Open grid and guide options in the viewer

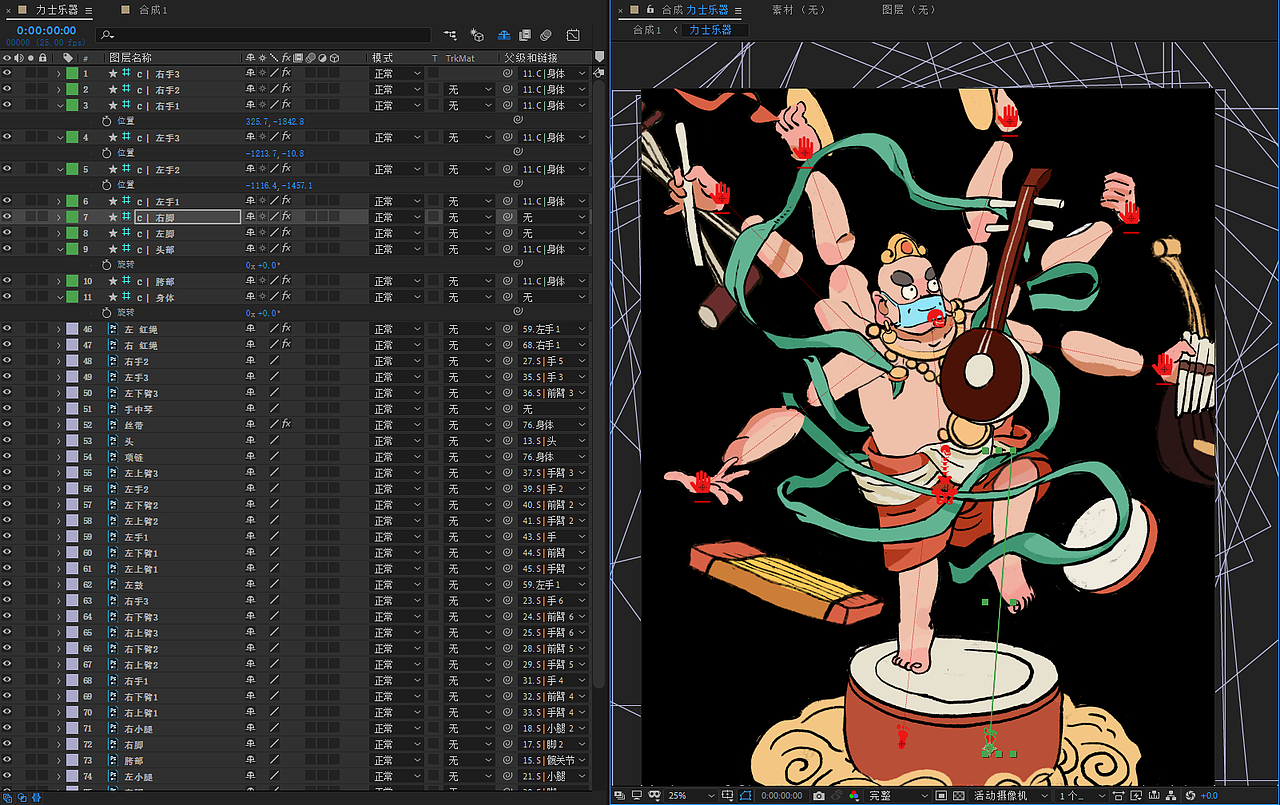[x=729, y=795]
